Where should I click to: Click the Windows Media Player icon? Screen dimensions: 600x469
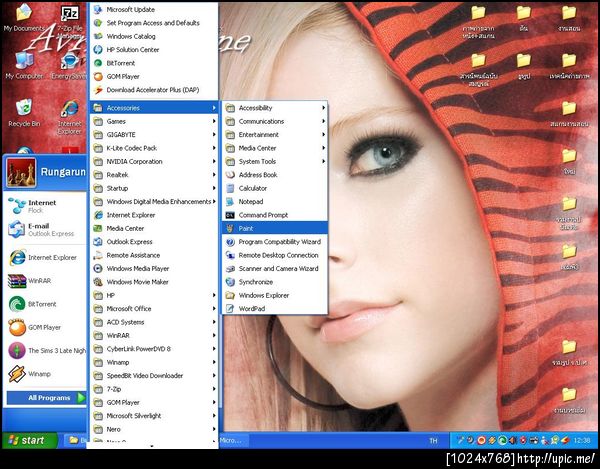click(98, 269)
